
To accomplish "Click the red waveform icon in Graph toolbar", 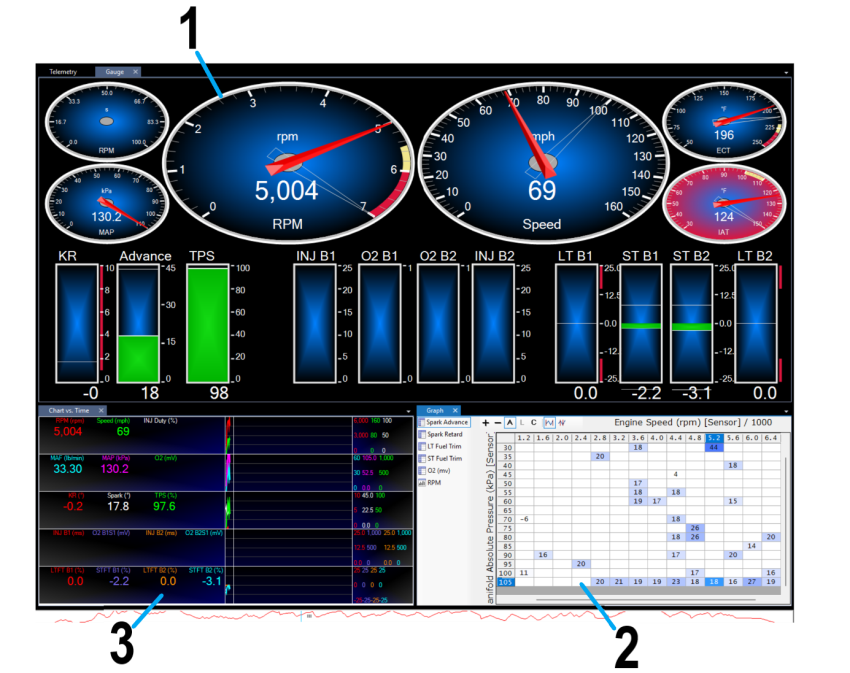I will click(x=562, y=423).
